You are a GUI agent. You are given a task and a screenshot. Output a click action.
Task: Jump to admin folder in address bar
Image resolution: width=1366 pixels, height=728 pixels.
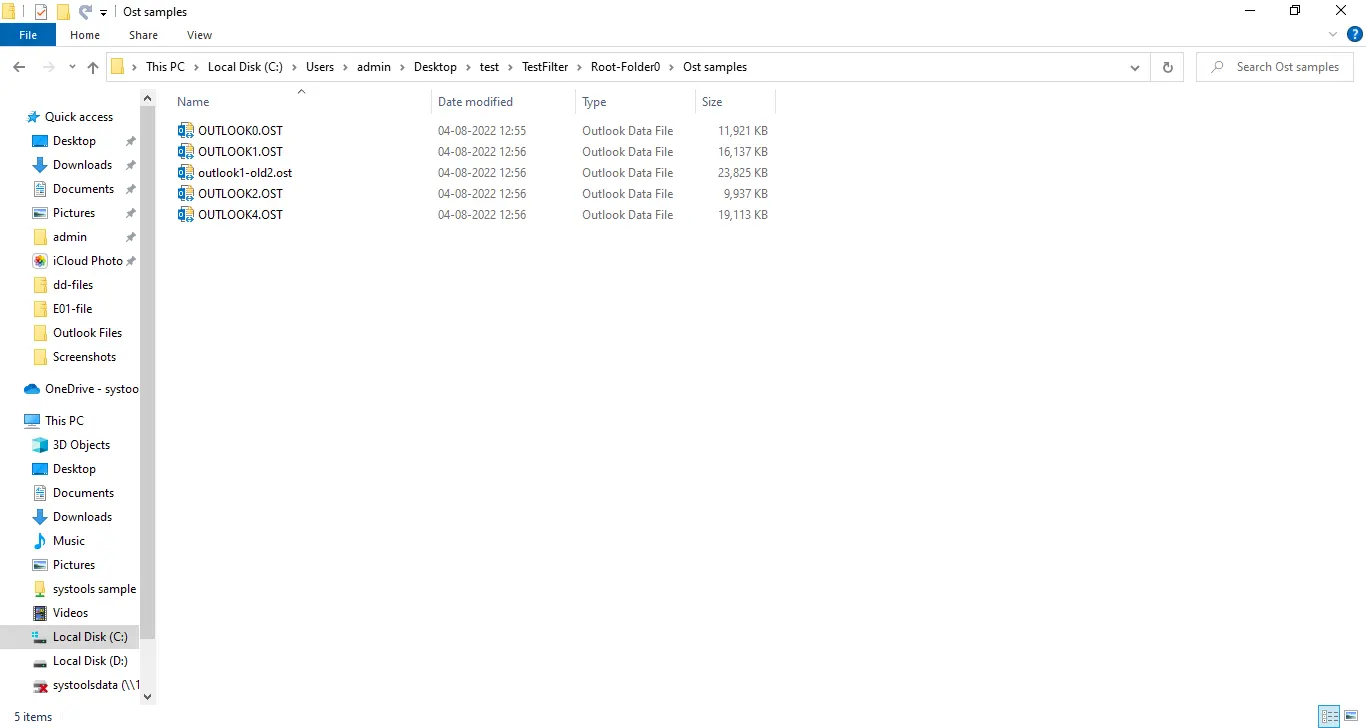tap(374, 67)
